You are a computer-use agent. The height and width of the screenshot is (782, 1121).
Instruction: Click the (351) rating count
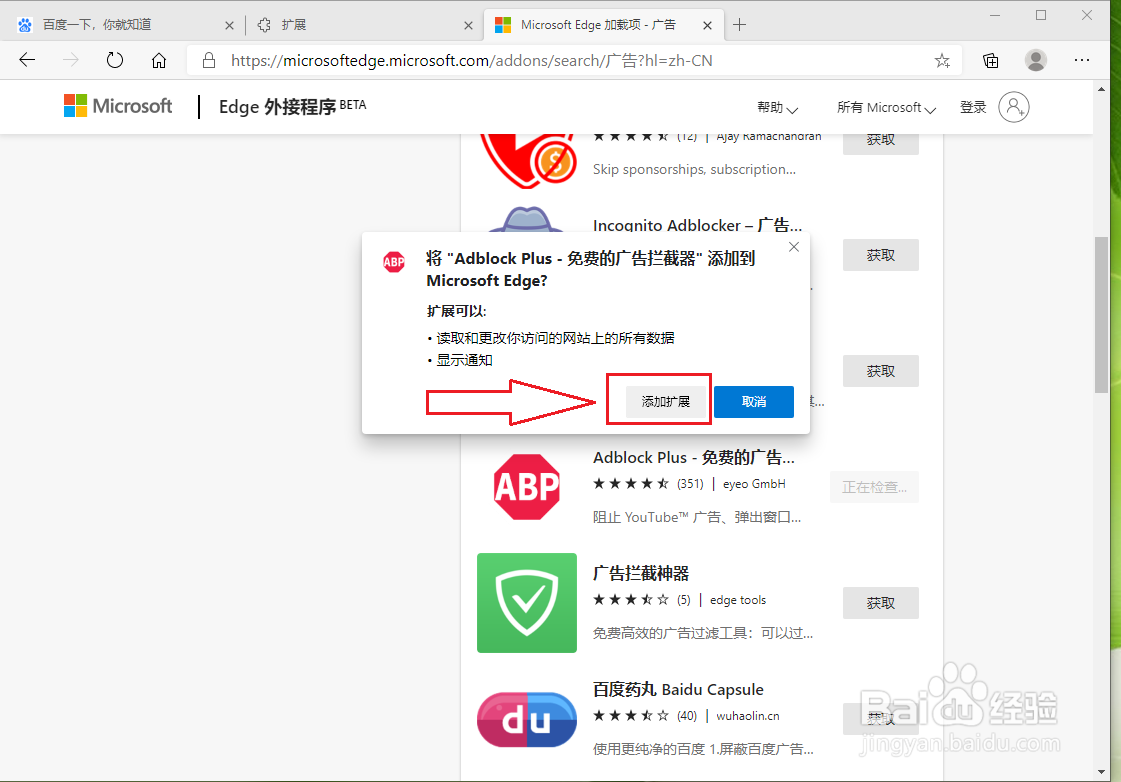(690, 484)
